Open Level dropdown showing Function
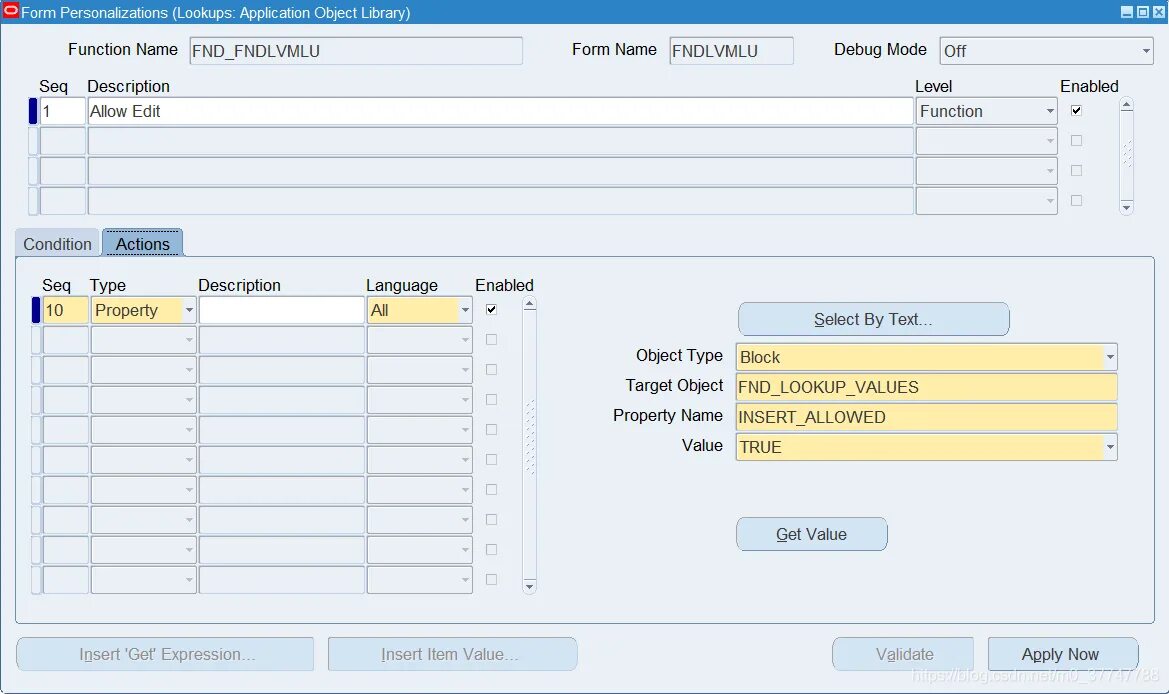The height and width of the screenshot is (694, 1169). [x=1050, y=112]
